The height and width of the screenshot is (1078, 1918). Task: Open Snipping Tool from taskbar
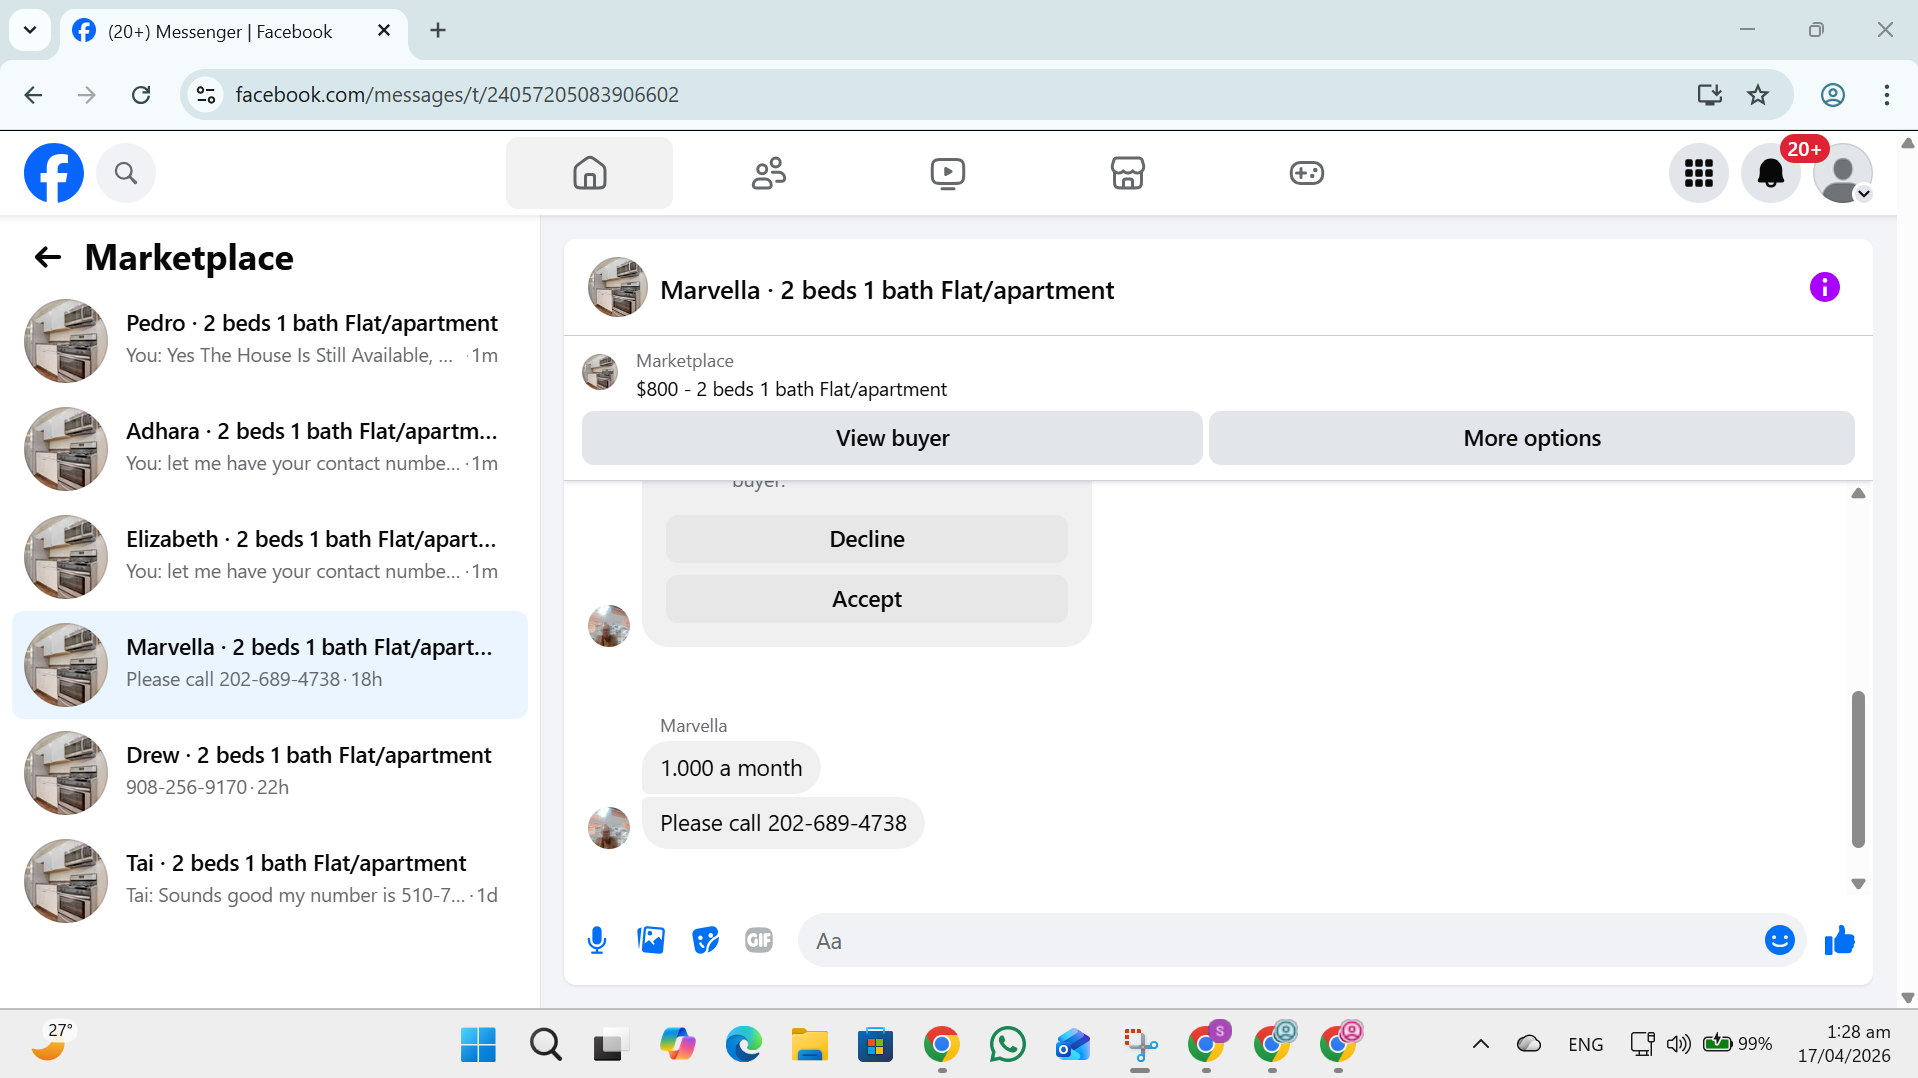click(1140, 1044)
